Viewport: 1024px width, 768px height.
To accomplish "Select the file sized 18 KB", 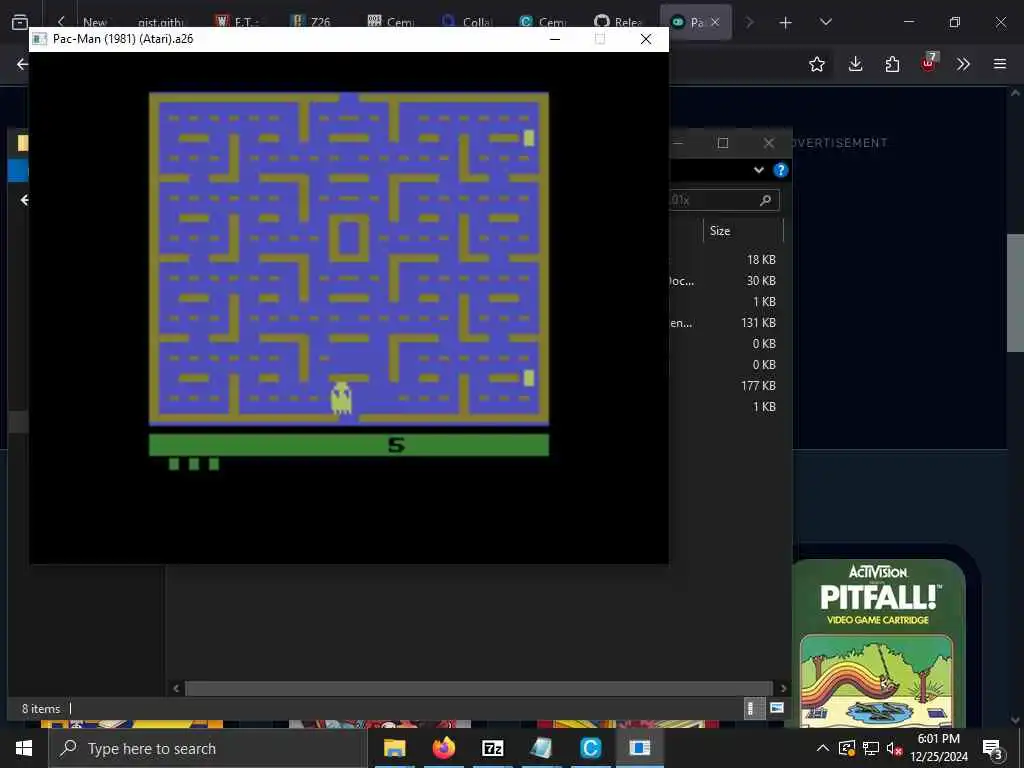I will (x=761, y=260).
